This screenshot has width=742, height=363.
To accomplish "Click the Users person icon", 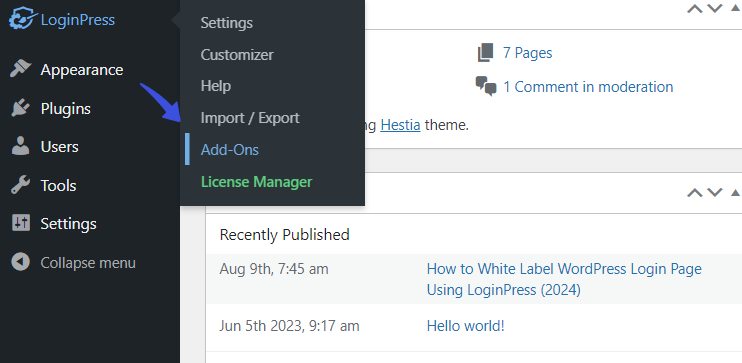I will (x=20, y=147).
